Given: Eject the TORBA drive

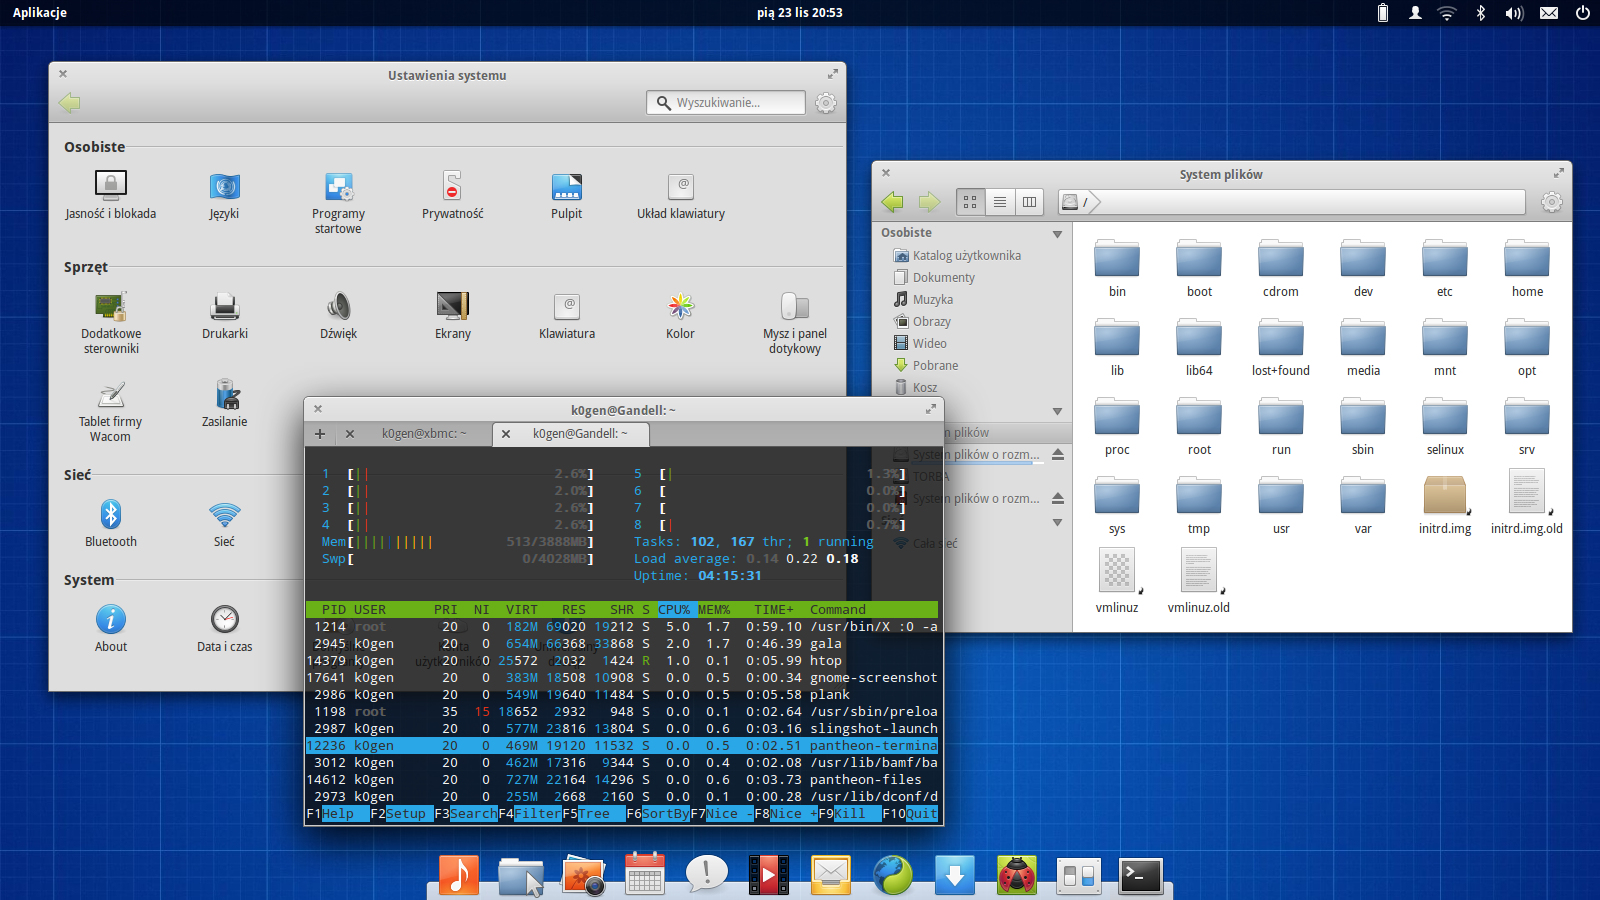Looking at the screenshot, I should click(x=1059, y=477).
